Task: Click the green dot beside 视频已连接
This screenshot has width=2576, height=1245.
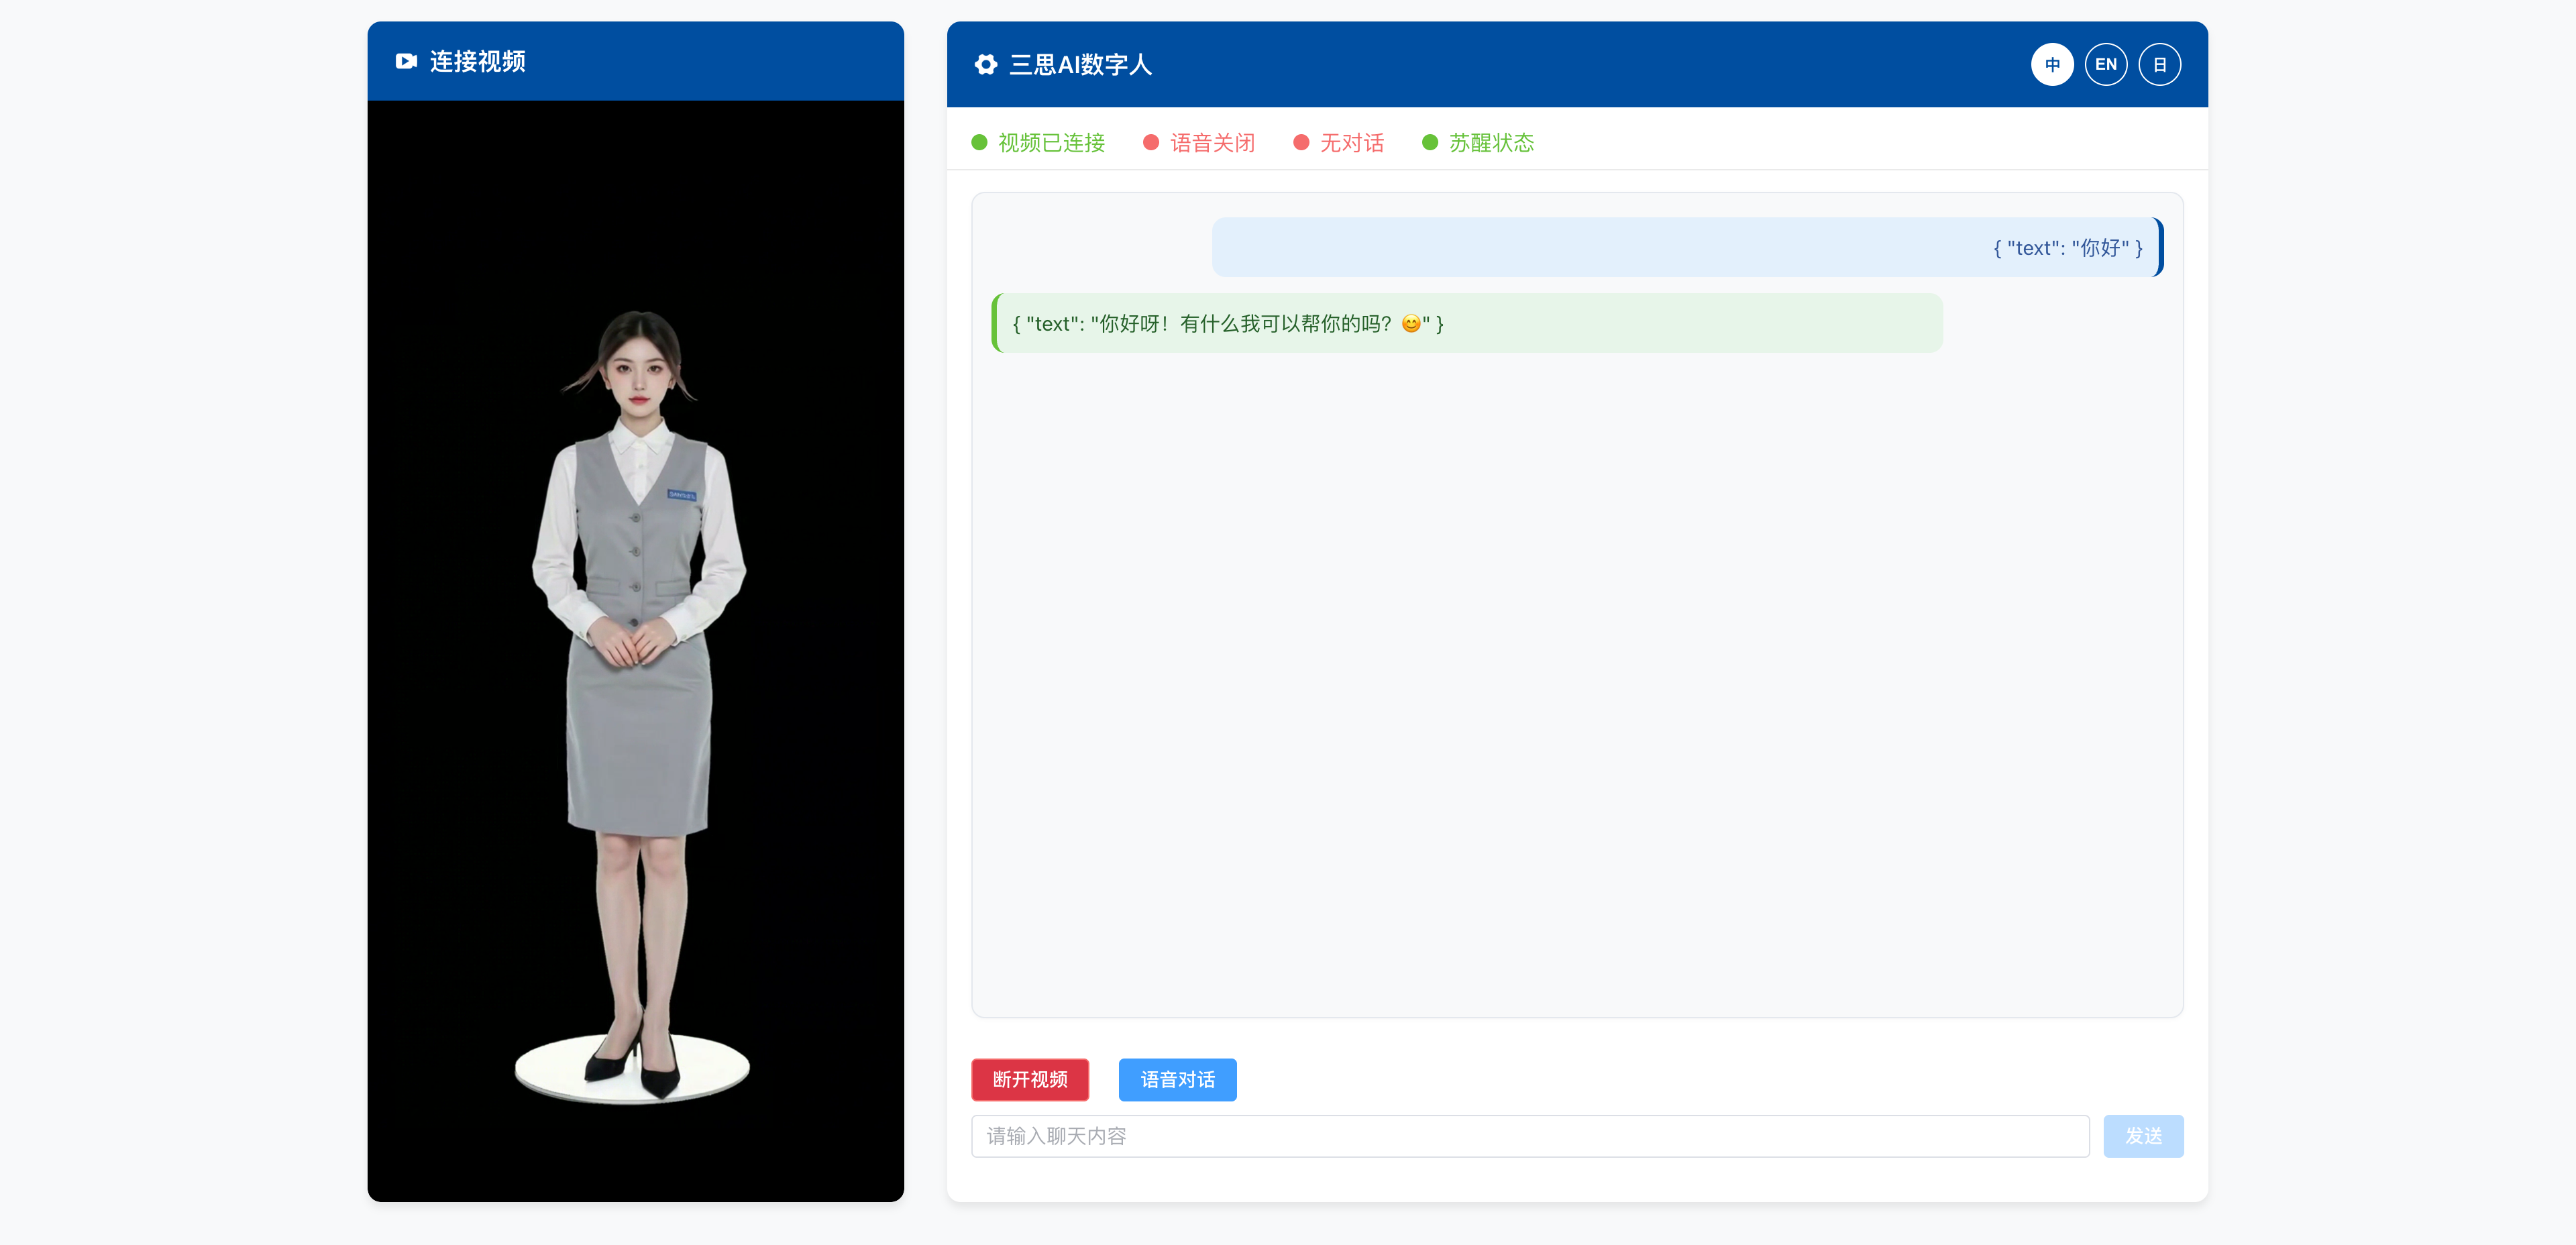Action: pos(979,143)
